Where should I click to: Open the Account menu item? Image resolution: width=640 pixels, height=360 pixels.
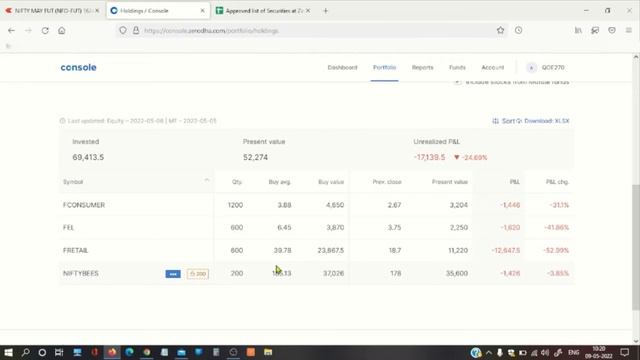[x=493, y=67]
